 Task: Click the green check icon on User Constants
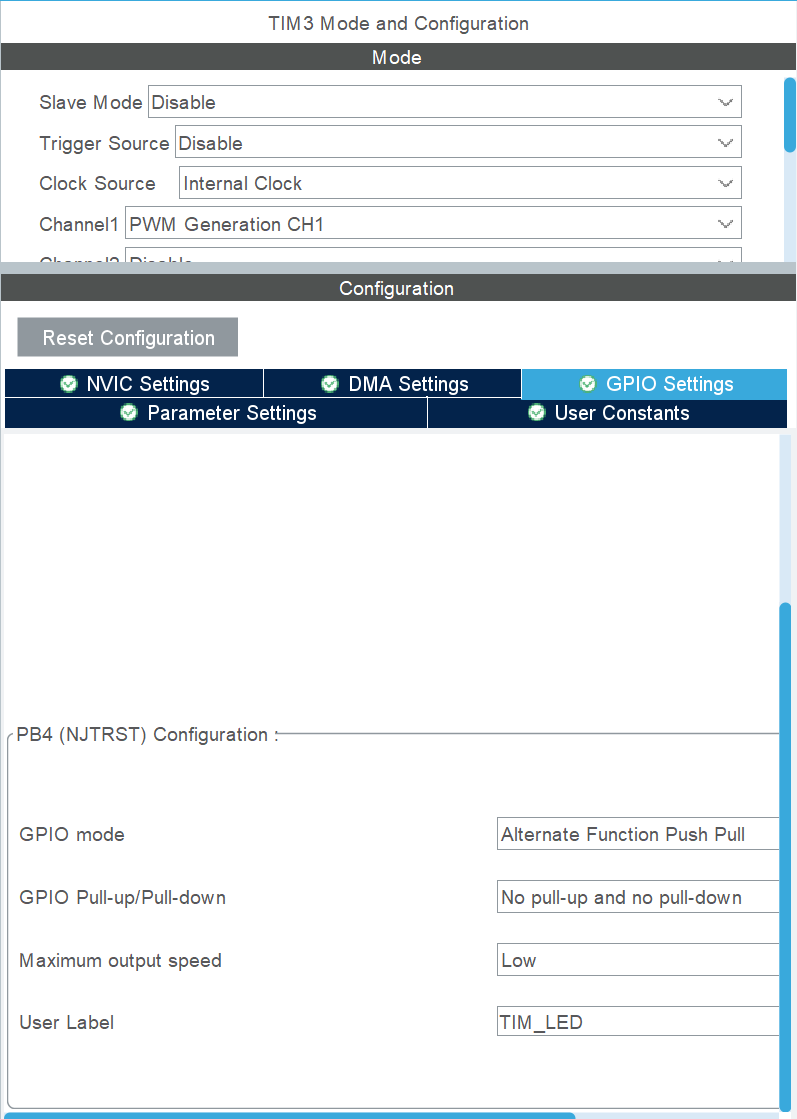537,412
